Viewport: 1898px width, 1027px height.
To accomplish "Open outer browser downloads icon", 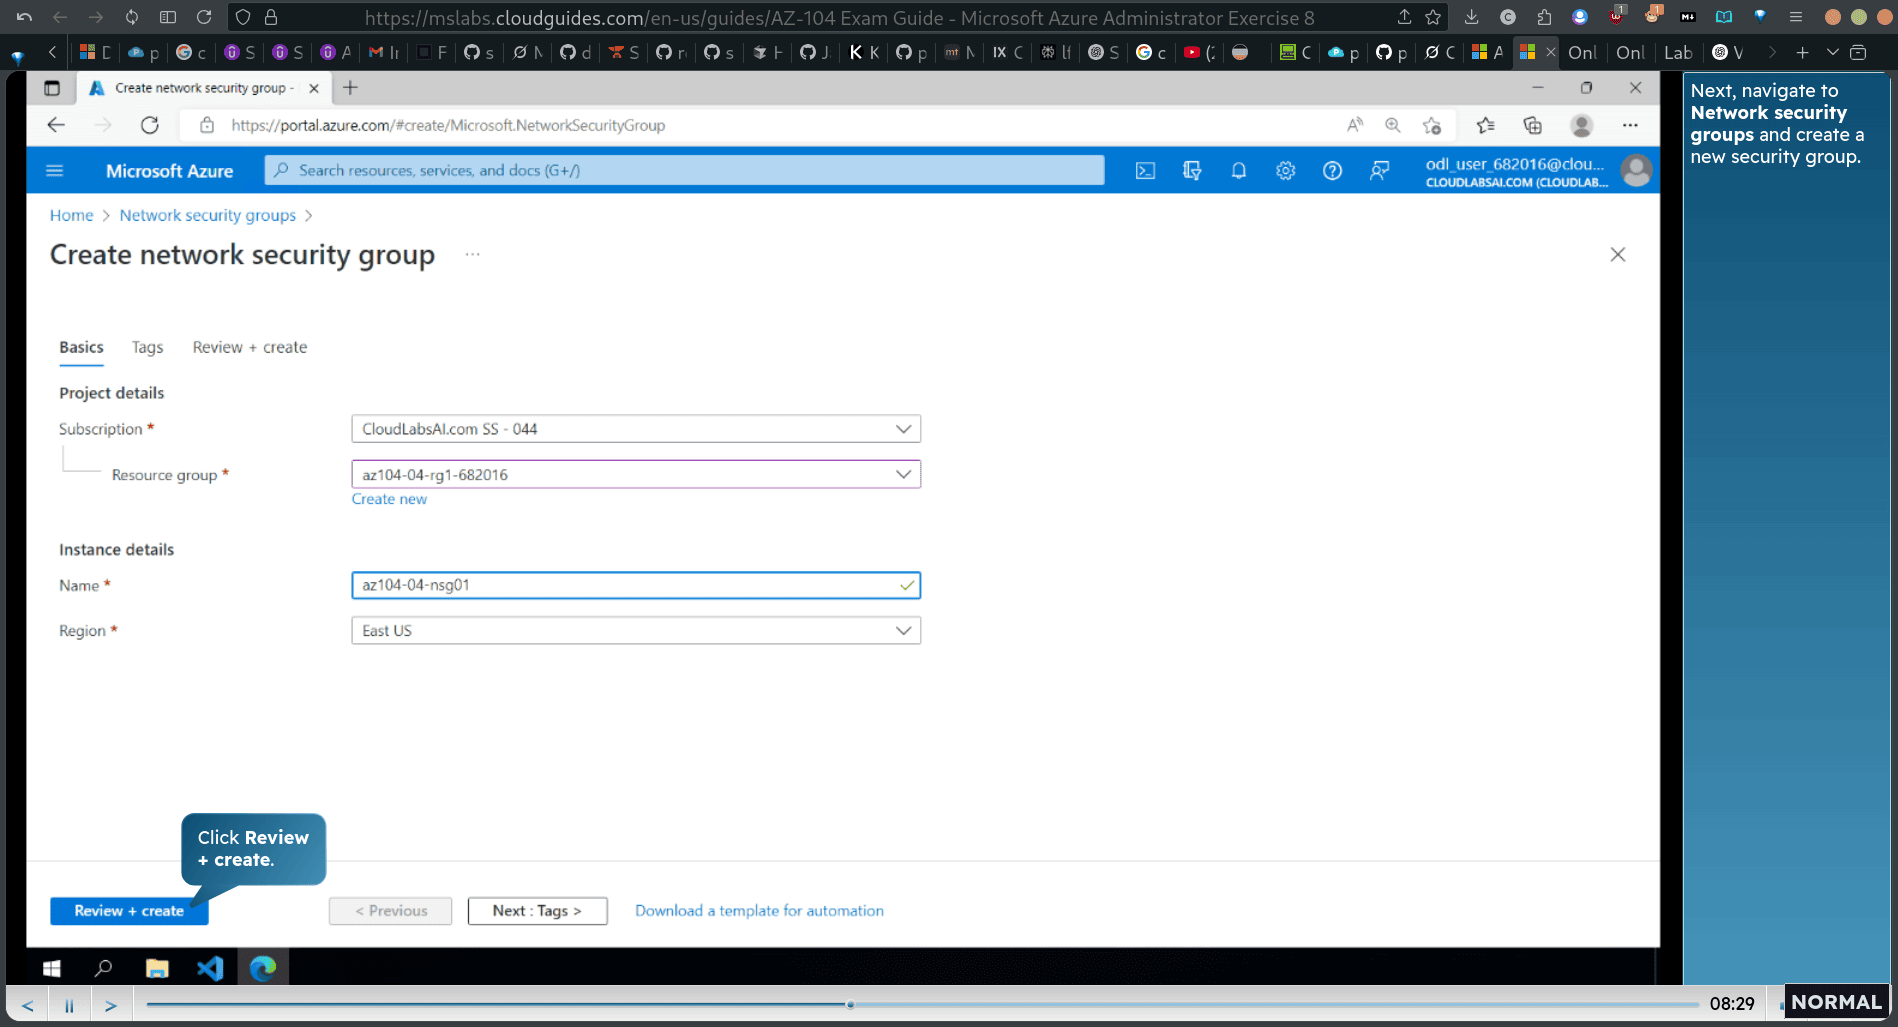I will click(x=1471, y=17).
